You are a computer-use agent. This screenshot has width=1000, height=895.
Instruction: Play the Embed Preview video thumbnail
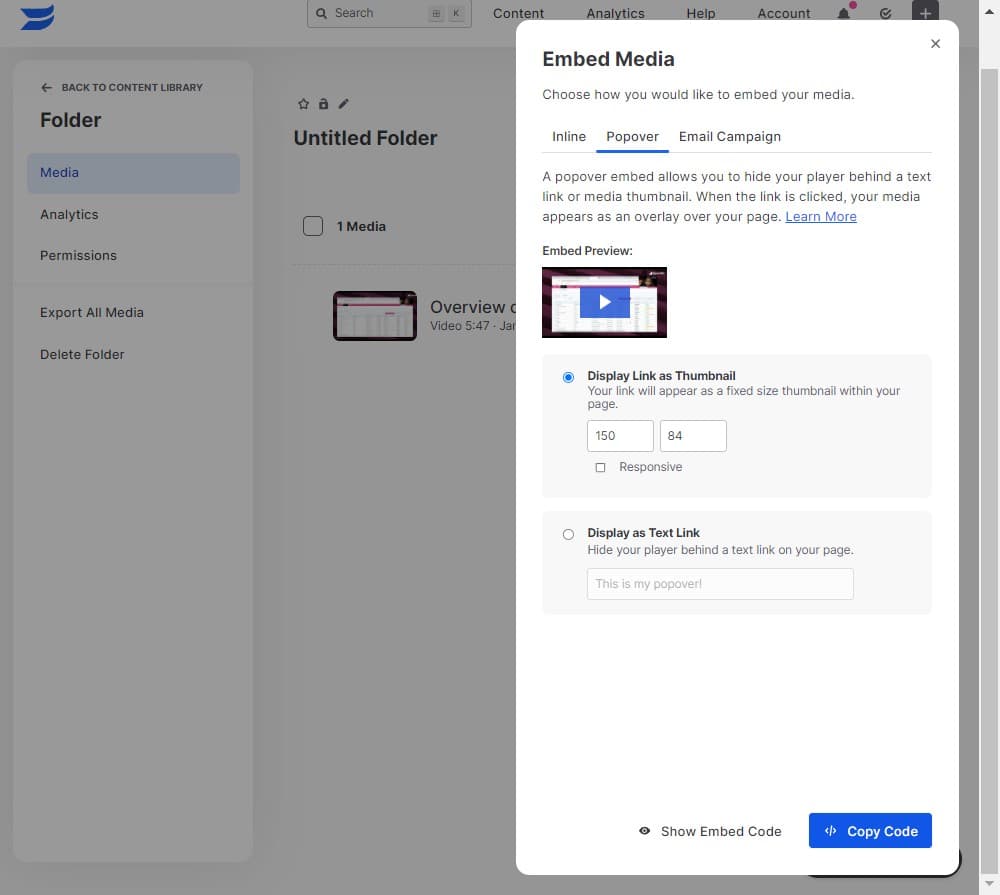click(604, 302)
